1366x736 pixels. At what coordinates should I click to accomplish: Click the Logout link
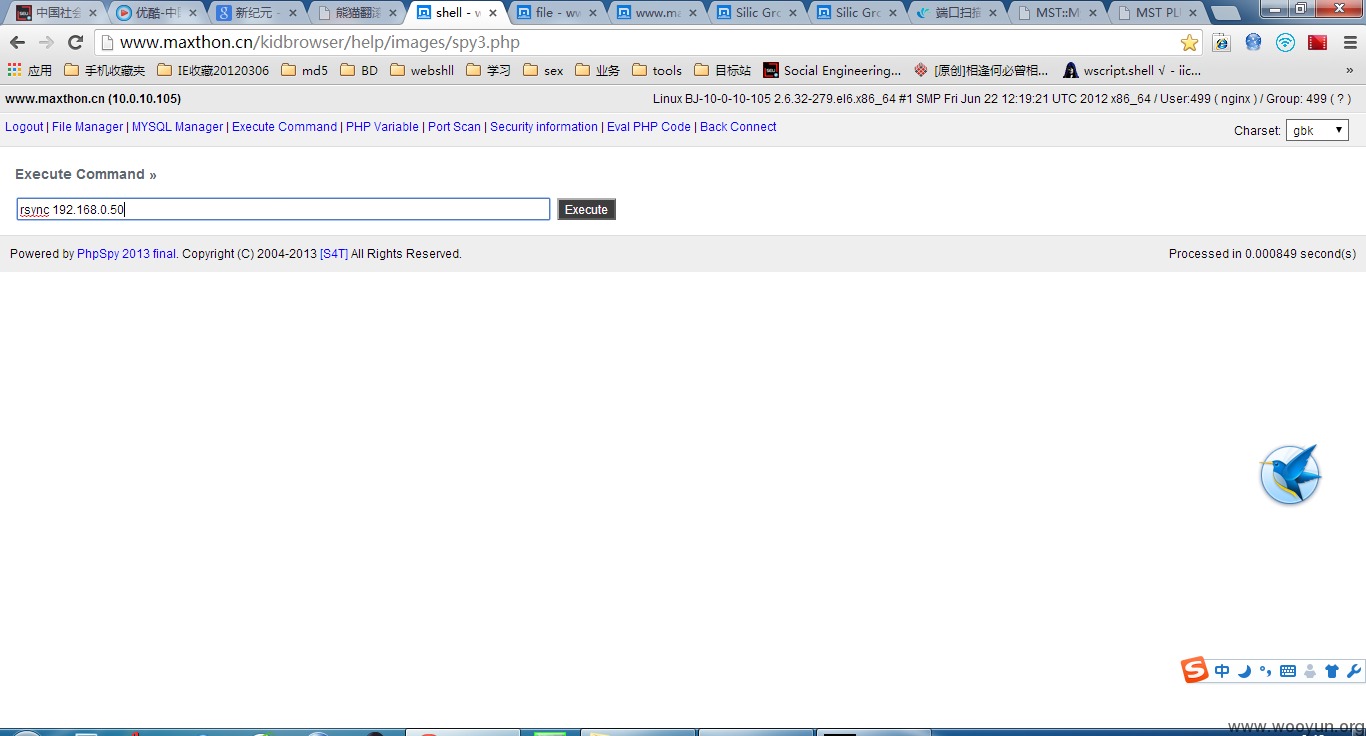point(24,127)
